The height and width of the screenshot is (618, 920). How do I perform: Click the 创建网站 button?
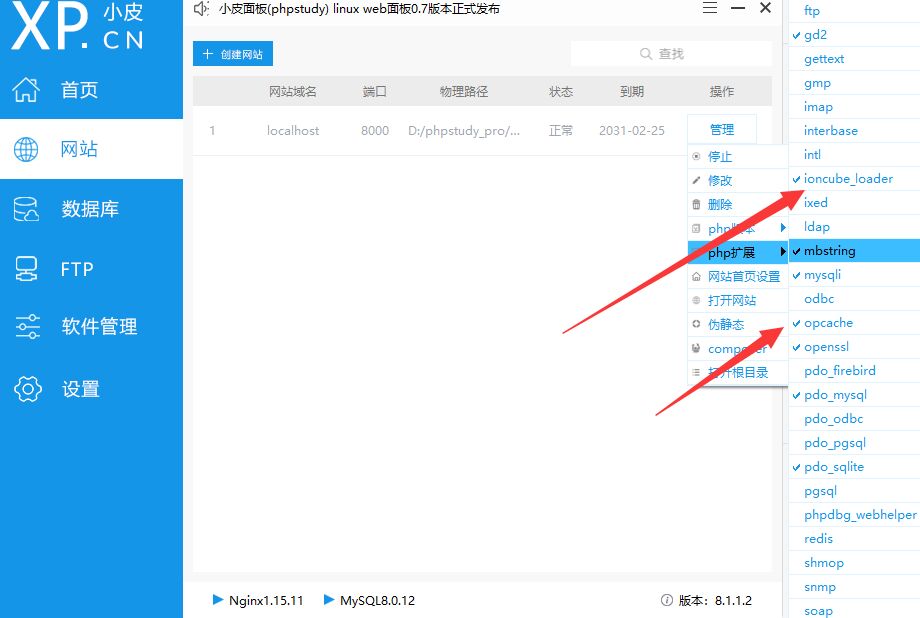coord(233,54)
